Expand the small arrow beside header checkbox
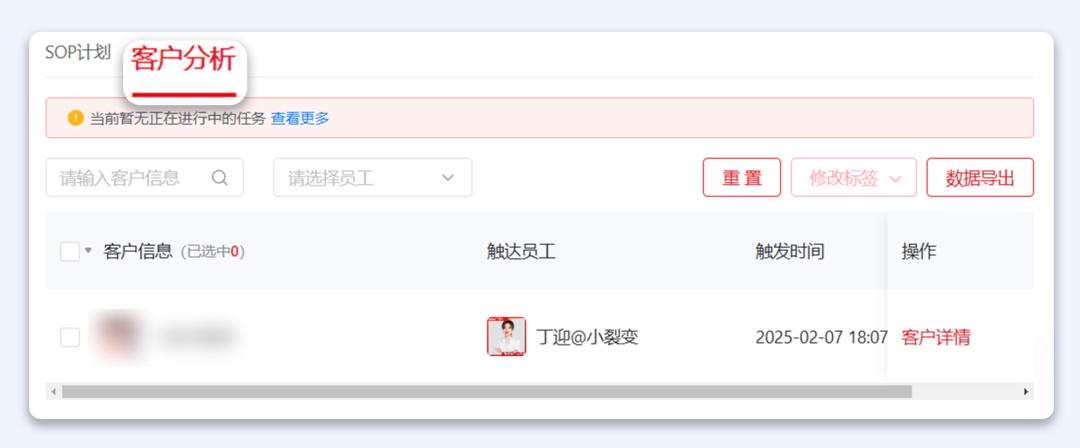 coord(88,251)
